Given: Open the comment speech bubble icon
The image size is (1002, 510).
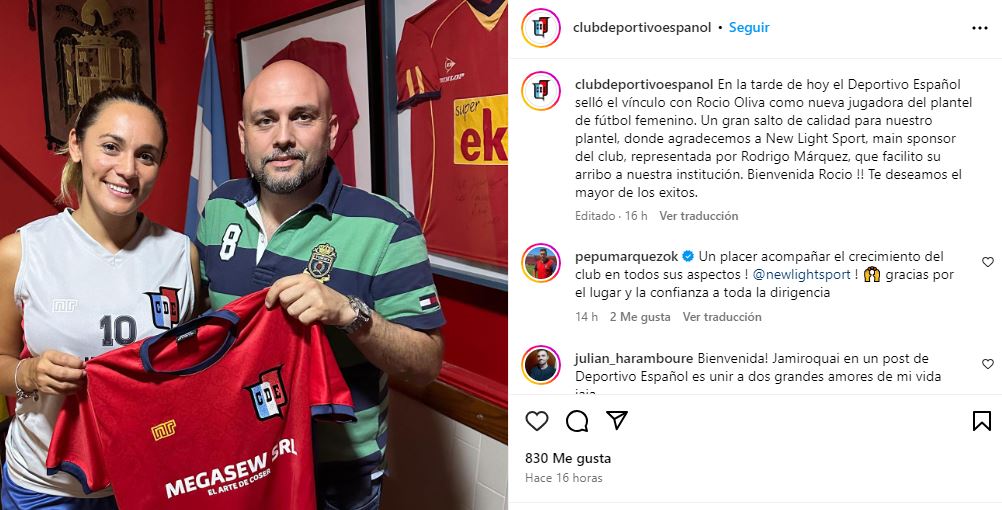Looking at the screenshot, I should (577, 421).
